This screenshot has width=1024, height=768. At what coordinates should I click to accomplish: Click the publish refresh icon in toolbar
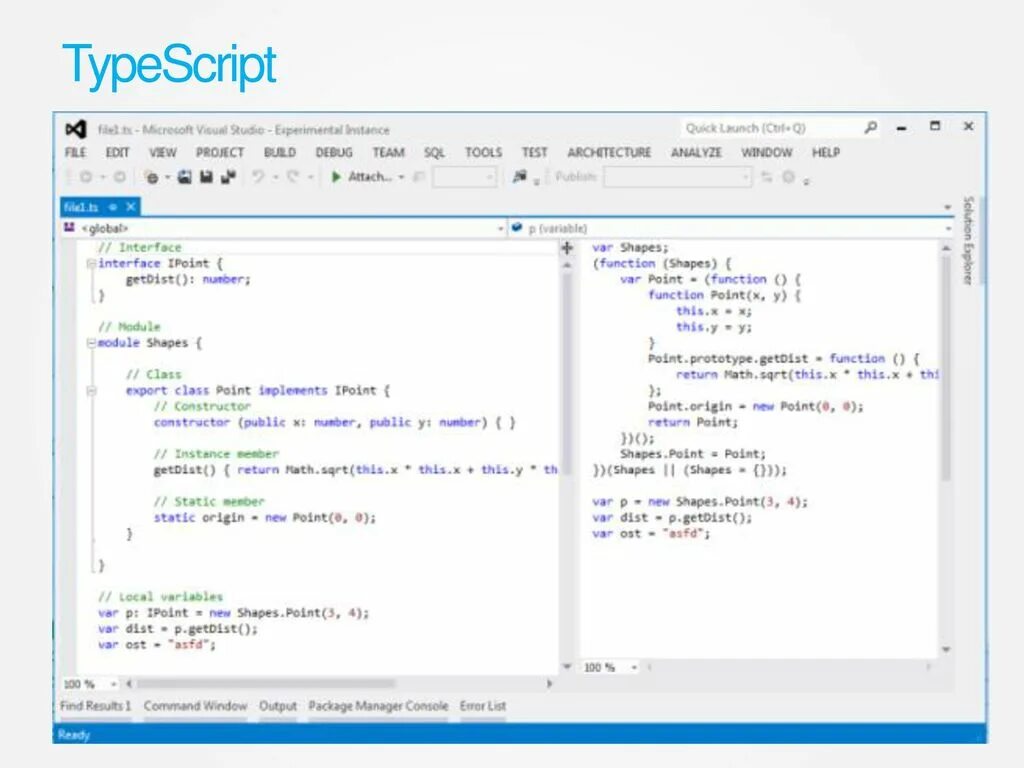pos(767,177)
